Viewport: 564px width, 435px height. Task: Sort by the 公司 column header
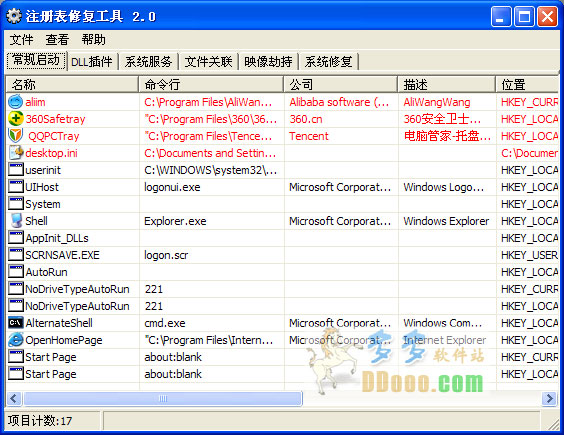click(x=341, y=85)
